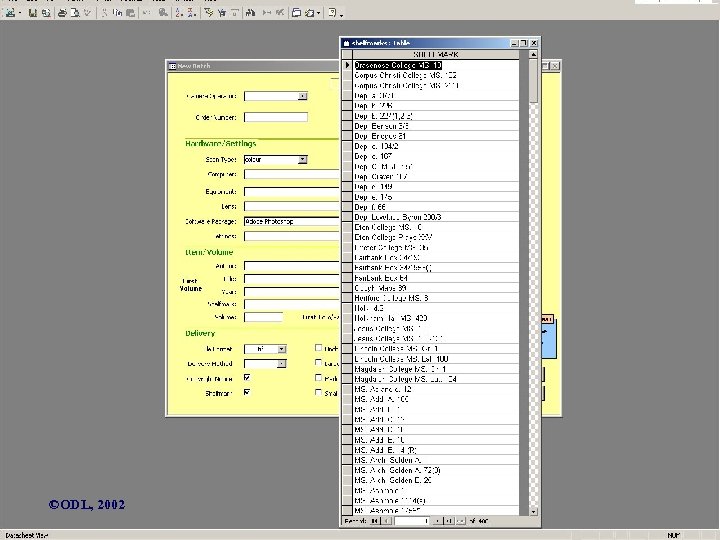The width and height of the screenshot is (720, 540).
Task: Open the Scan Type dropdown arrow
Action: coord(302,159)
